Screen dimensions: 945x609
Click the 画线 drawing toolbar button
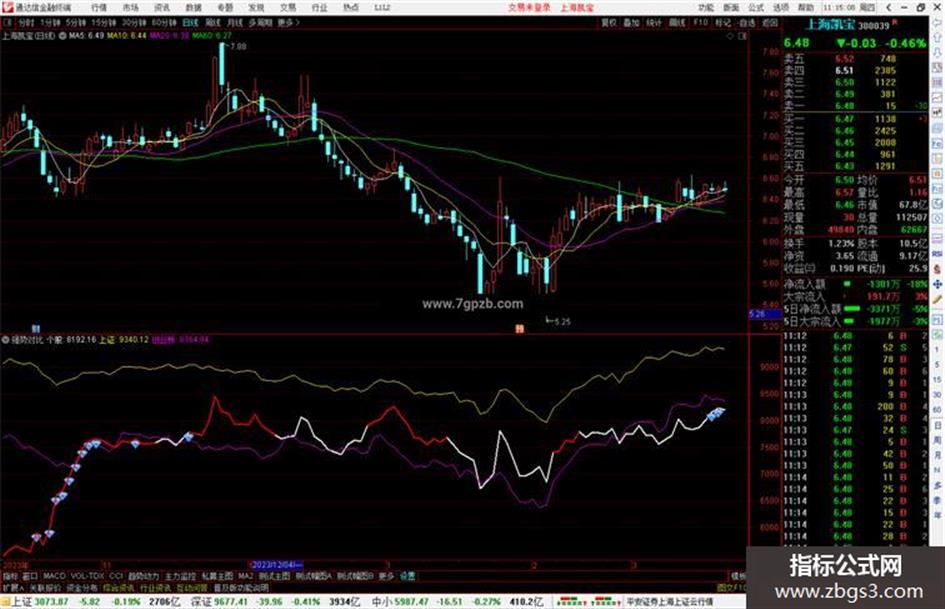point(677,22)
